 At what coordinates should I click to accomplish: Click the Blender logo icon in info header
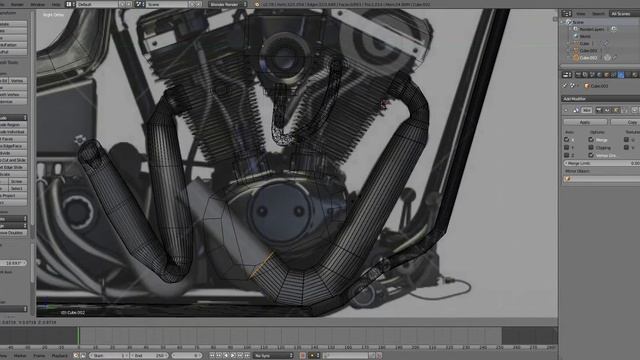pyautogui.click(x=257, y=4)
